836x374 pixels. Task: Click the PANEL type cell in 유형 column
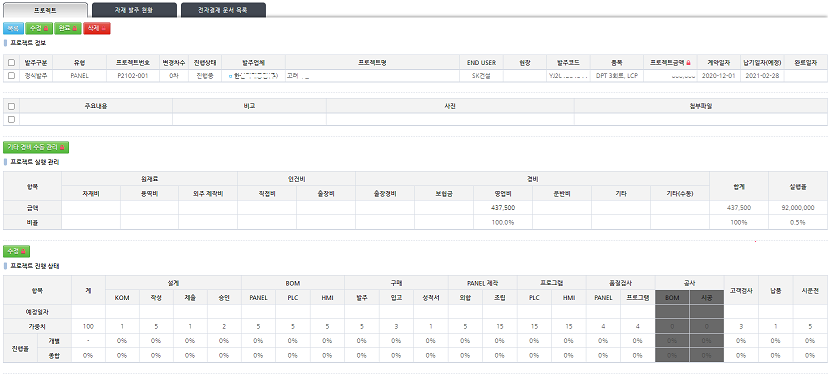pyautogui.click(x=79, y=76)
